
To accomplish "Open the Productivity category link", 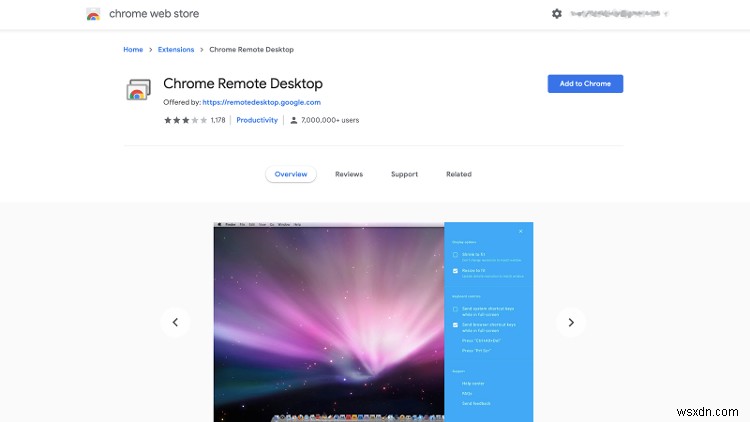I will pos(257,120).
